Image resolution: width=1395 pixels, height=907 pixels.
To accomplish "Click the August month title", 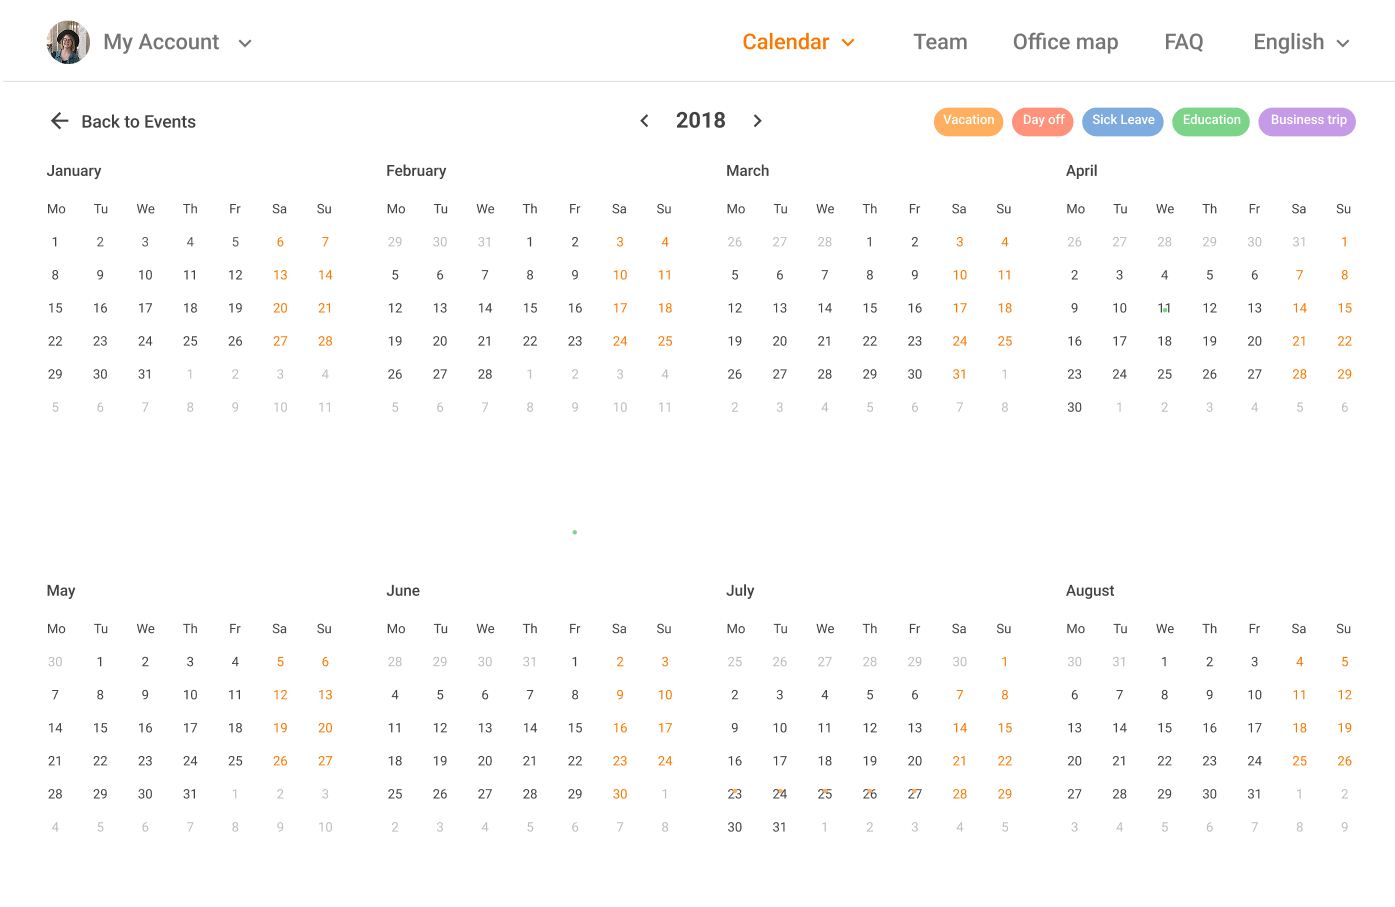I will click(x=1090, y=591).
